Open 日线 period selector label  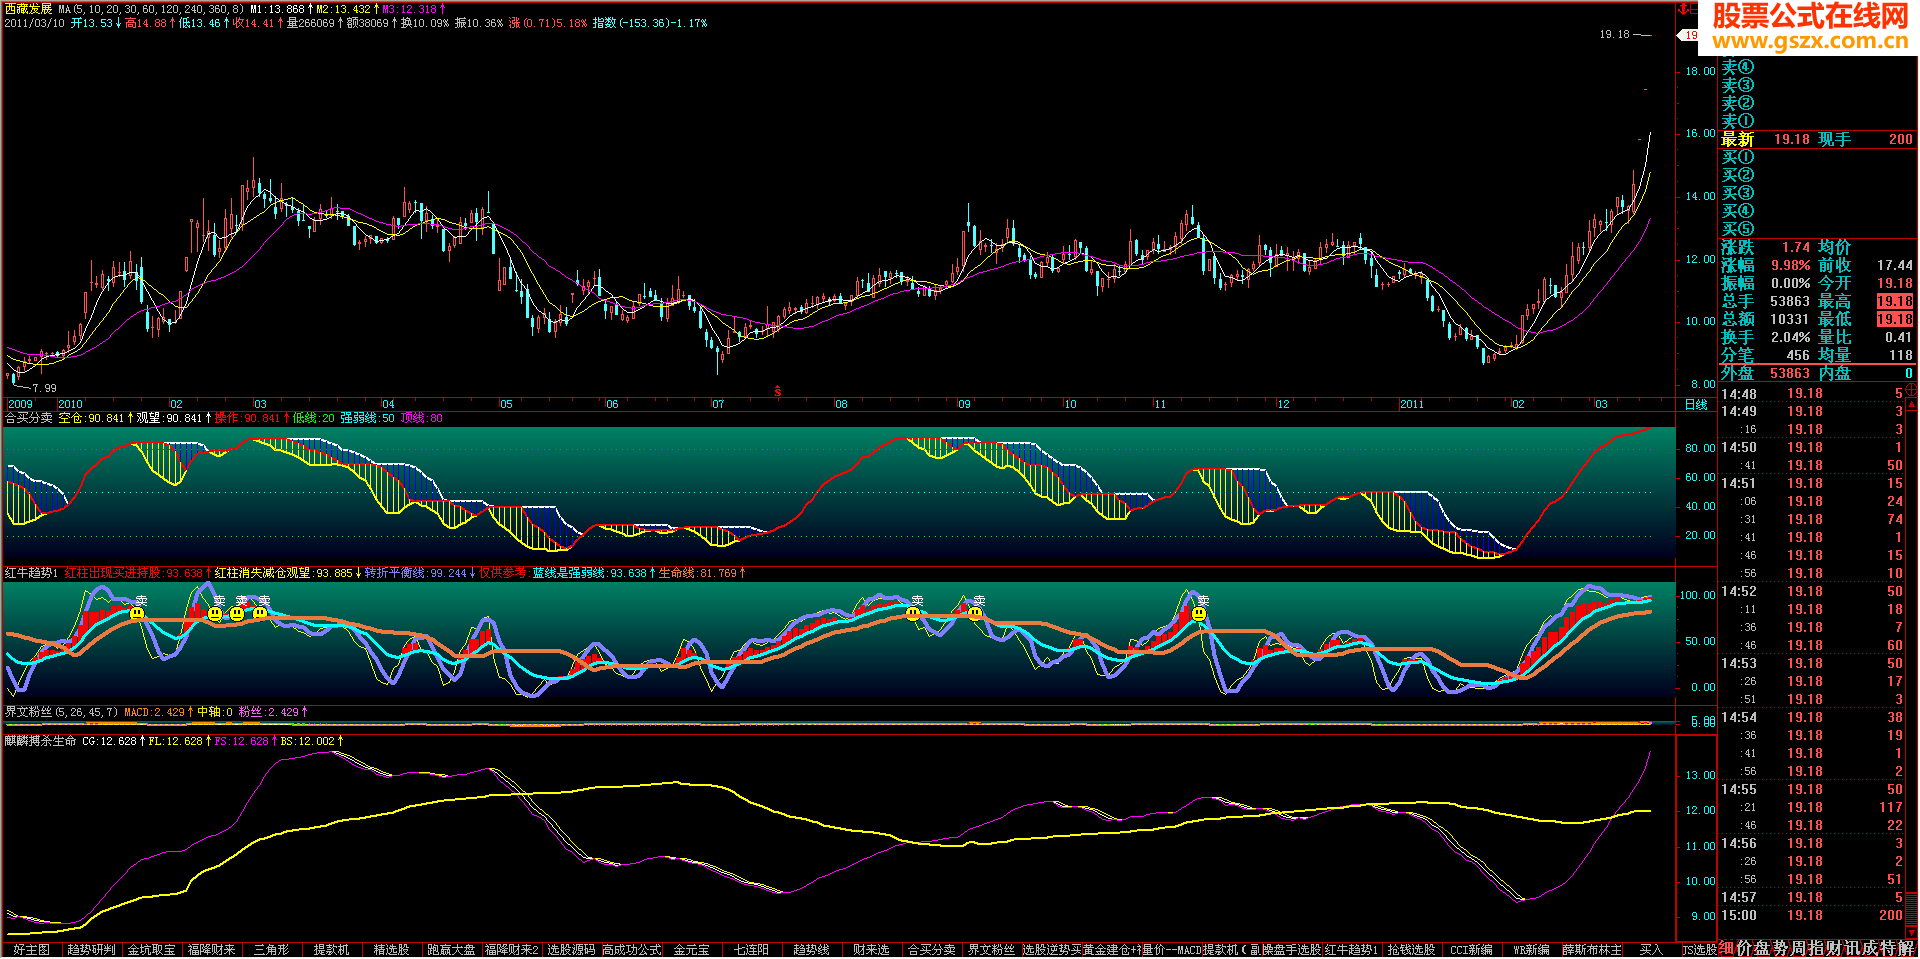tap(1696, 405)
